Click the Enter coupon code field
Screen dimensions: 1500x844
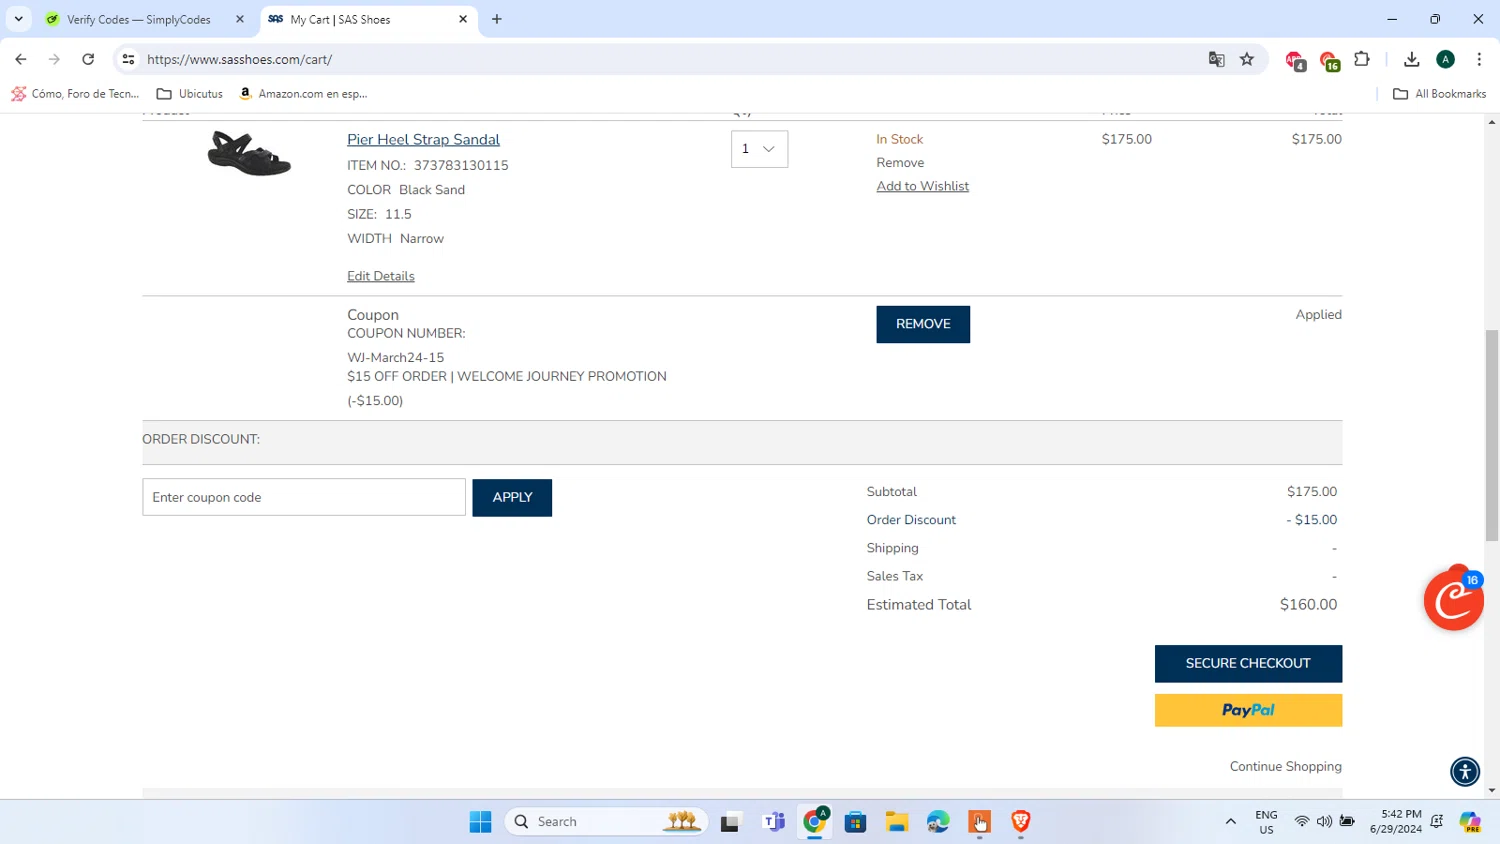coord(304,497)
